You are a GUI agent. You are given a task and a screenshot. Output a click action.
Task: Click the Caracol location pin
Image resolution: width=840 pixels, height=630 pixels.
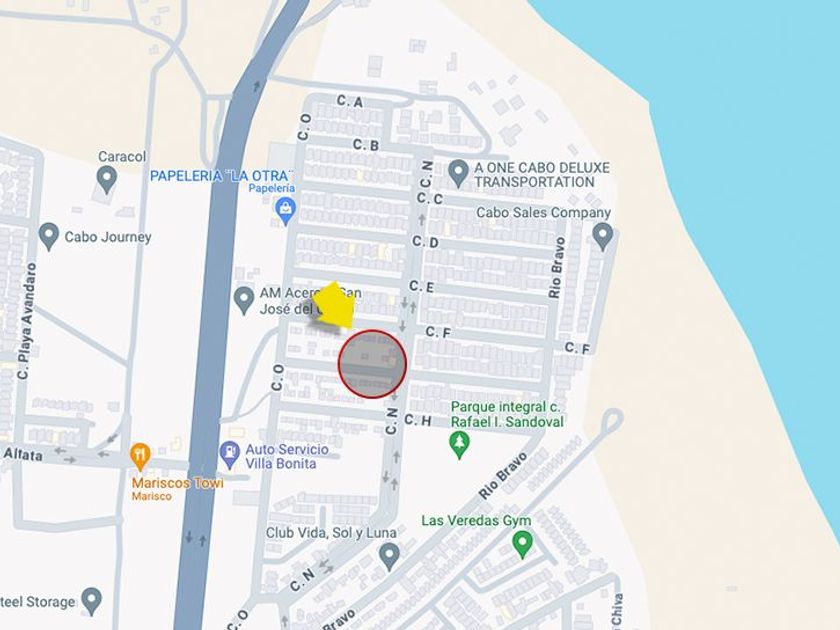point(107,179)
